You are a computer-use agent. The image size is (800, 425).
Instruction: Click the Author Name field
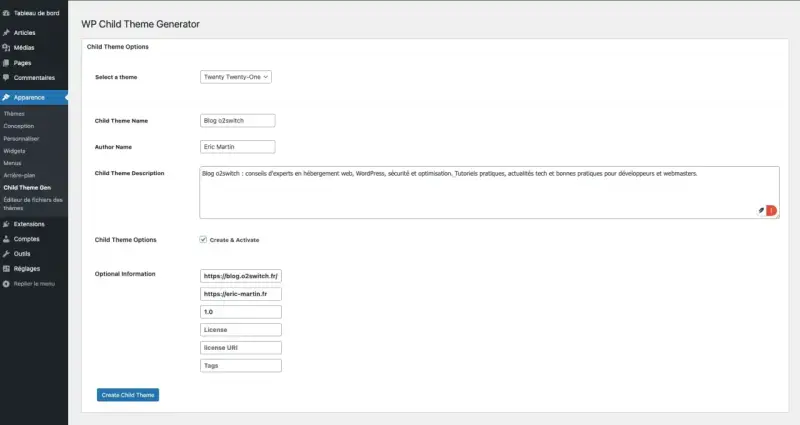tap(238, 147)
